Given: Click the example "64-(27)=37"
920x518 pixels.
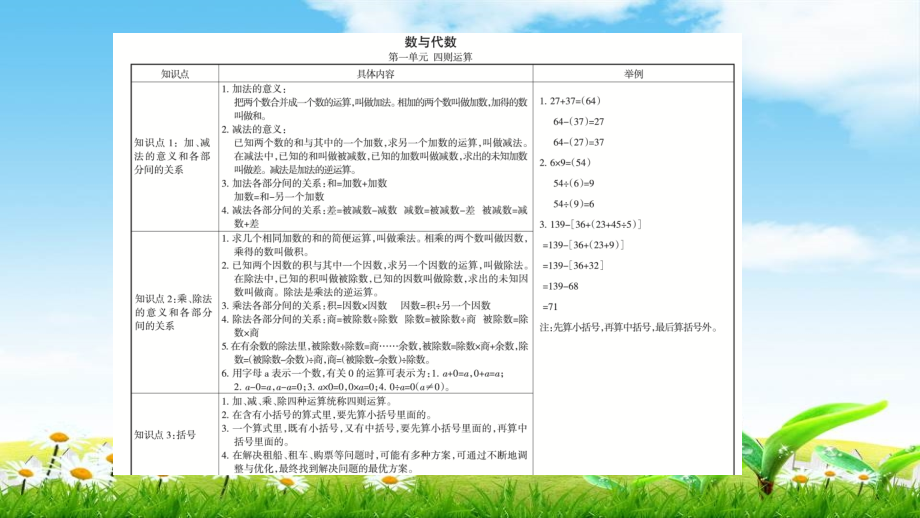Looking at the screenshot, I should tap(579, 142).
